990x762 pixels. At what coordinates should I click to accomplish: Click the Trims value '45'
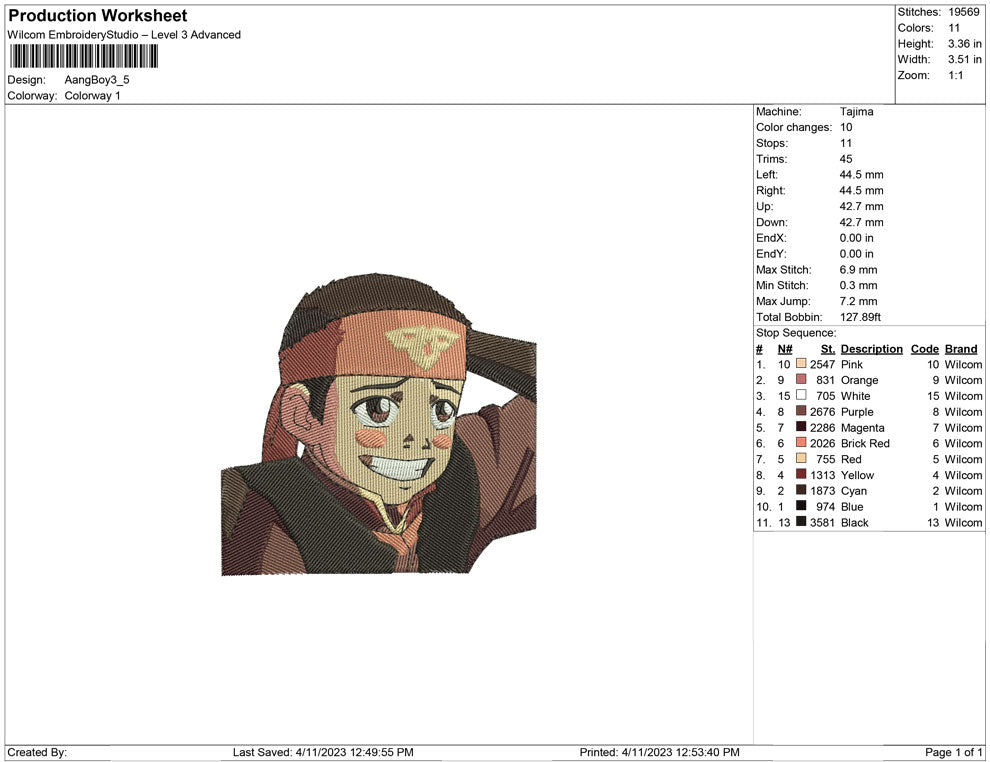click(x=845, y=159)
